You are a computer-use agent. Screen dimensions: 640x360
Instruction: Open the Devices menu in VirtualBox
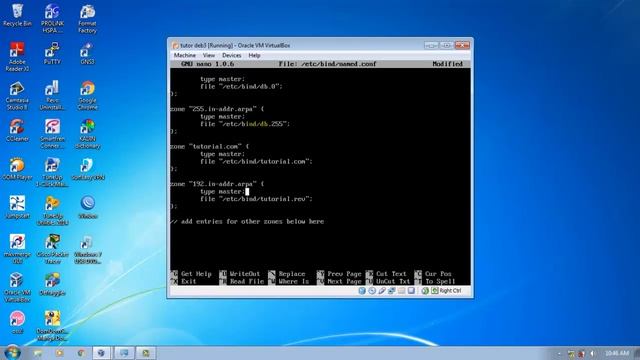coord(231,55)
